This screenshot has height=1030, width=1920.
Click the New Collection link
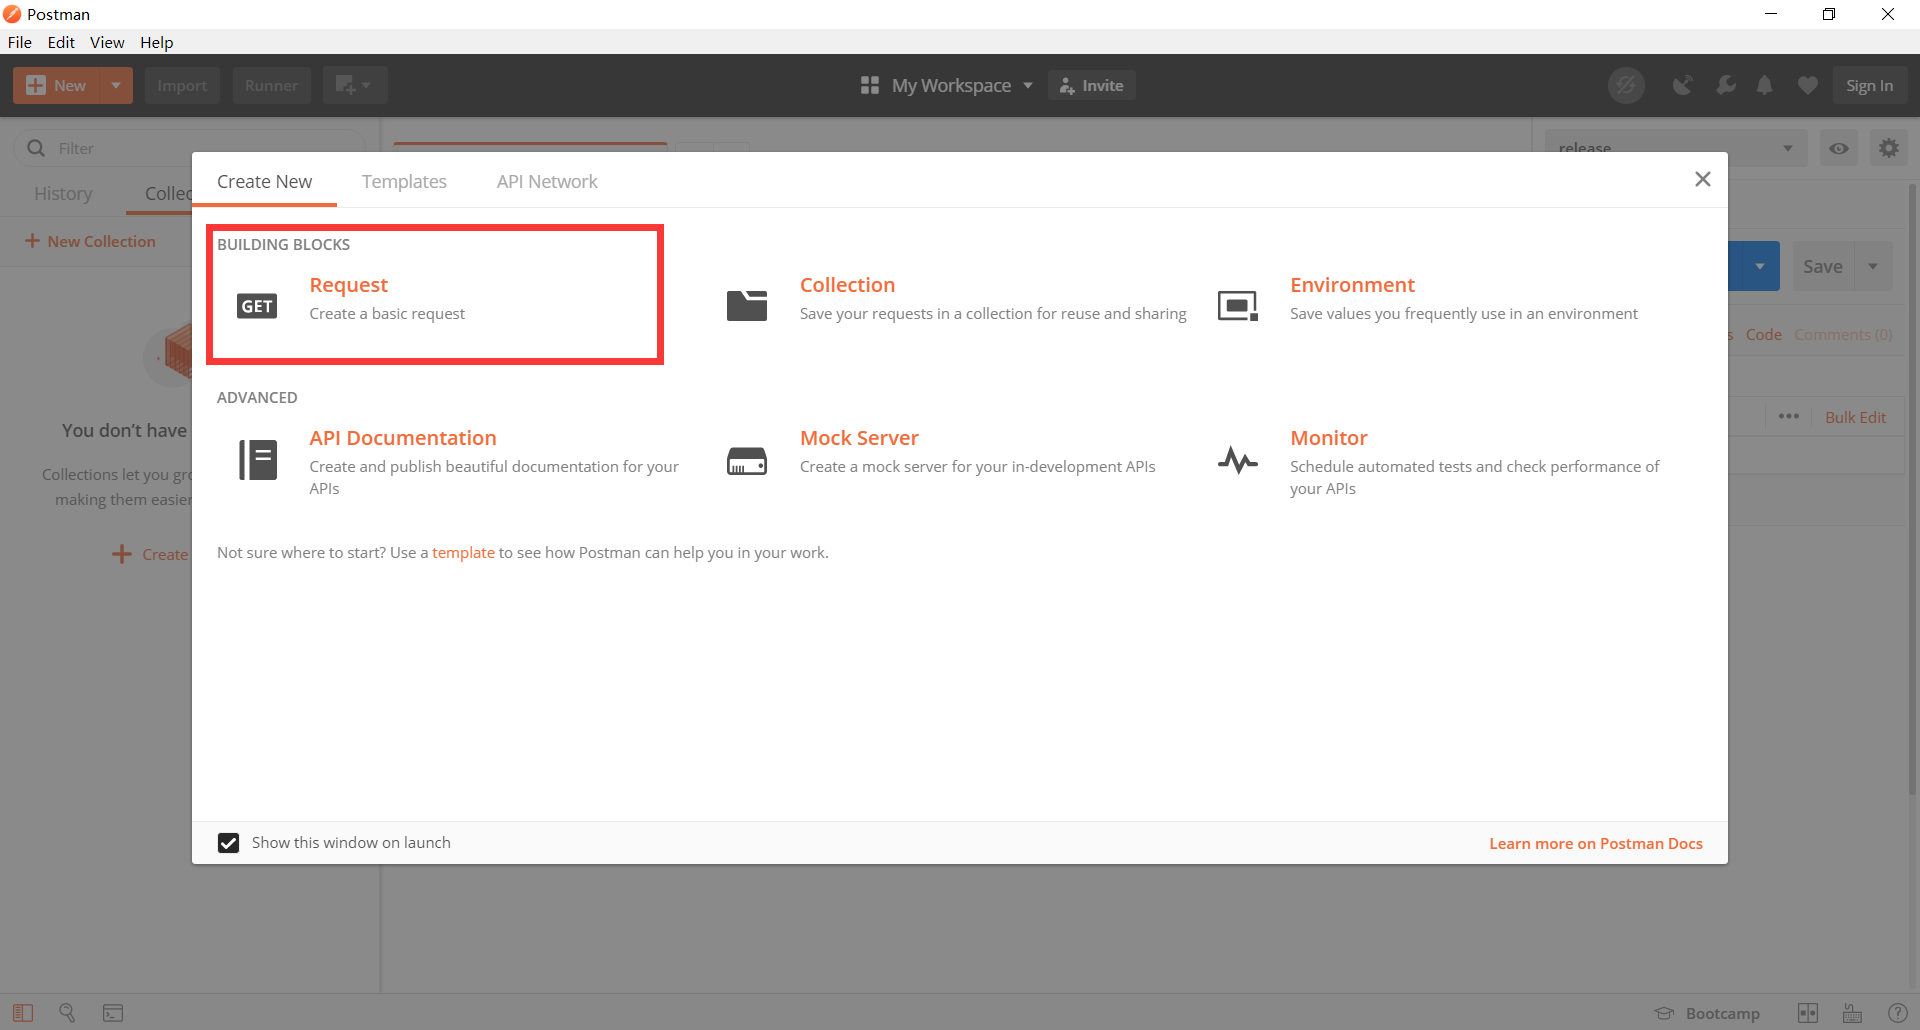coord(90,241)
